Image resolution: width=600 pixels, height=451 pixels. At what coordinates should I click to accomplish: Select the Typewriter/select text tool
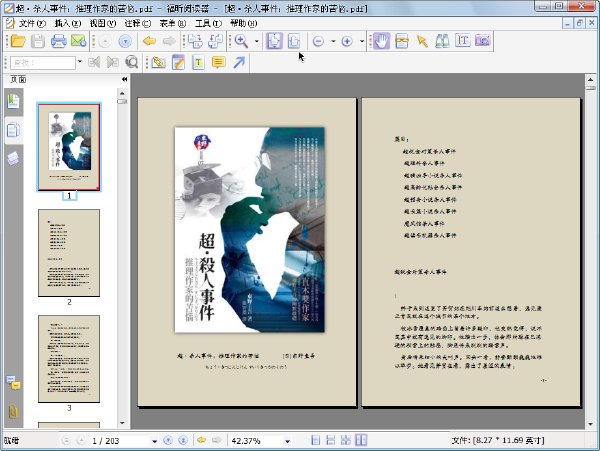pyautogui.click(x=401, y=41)
